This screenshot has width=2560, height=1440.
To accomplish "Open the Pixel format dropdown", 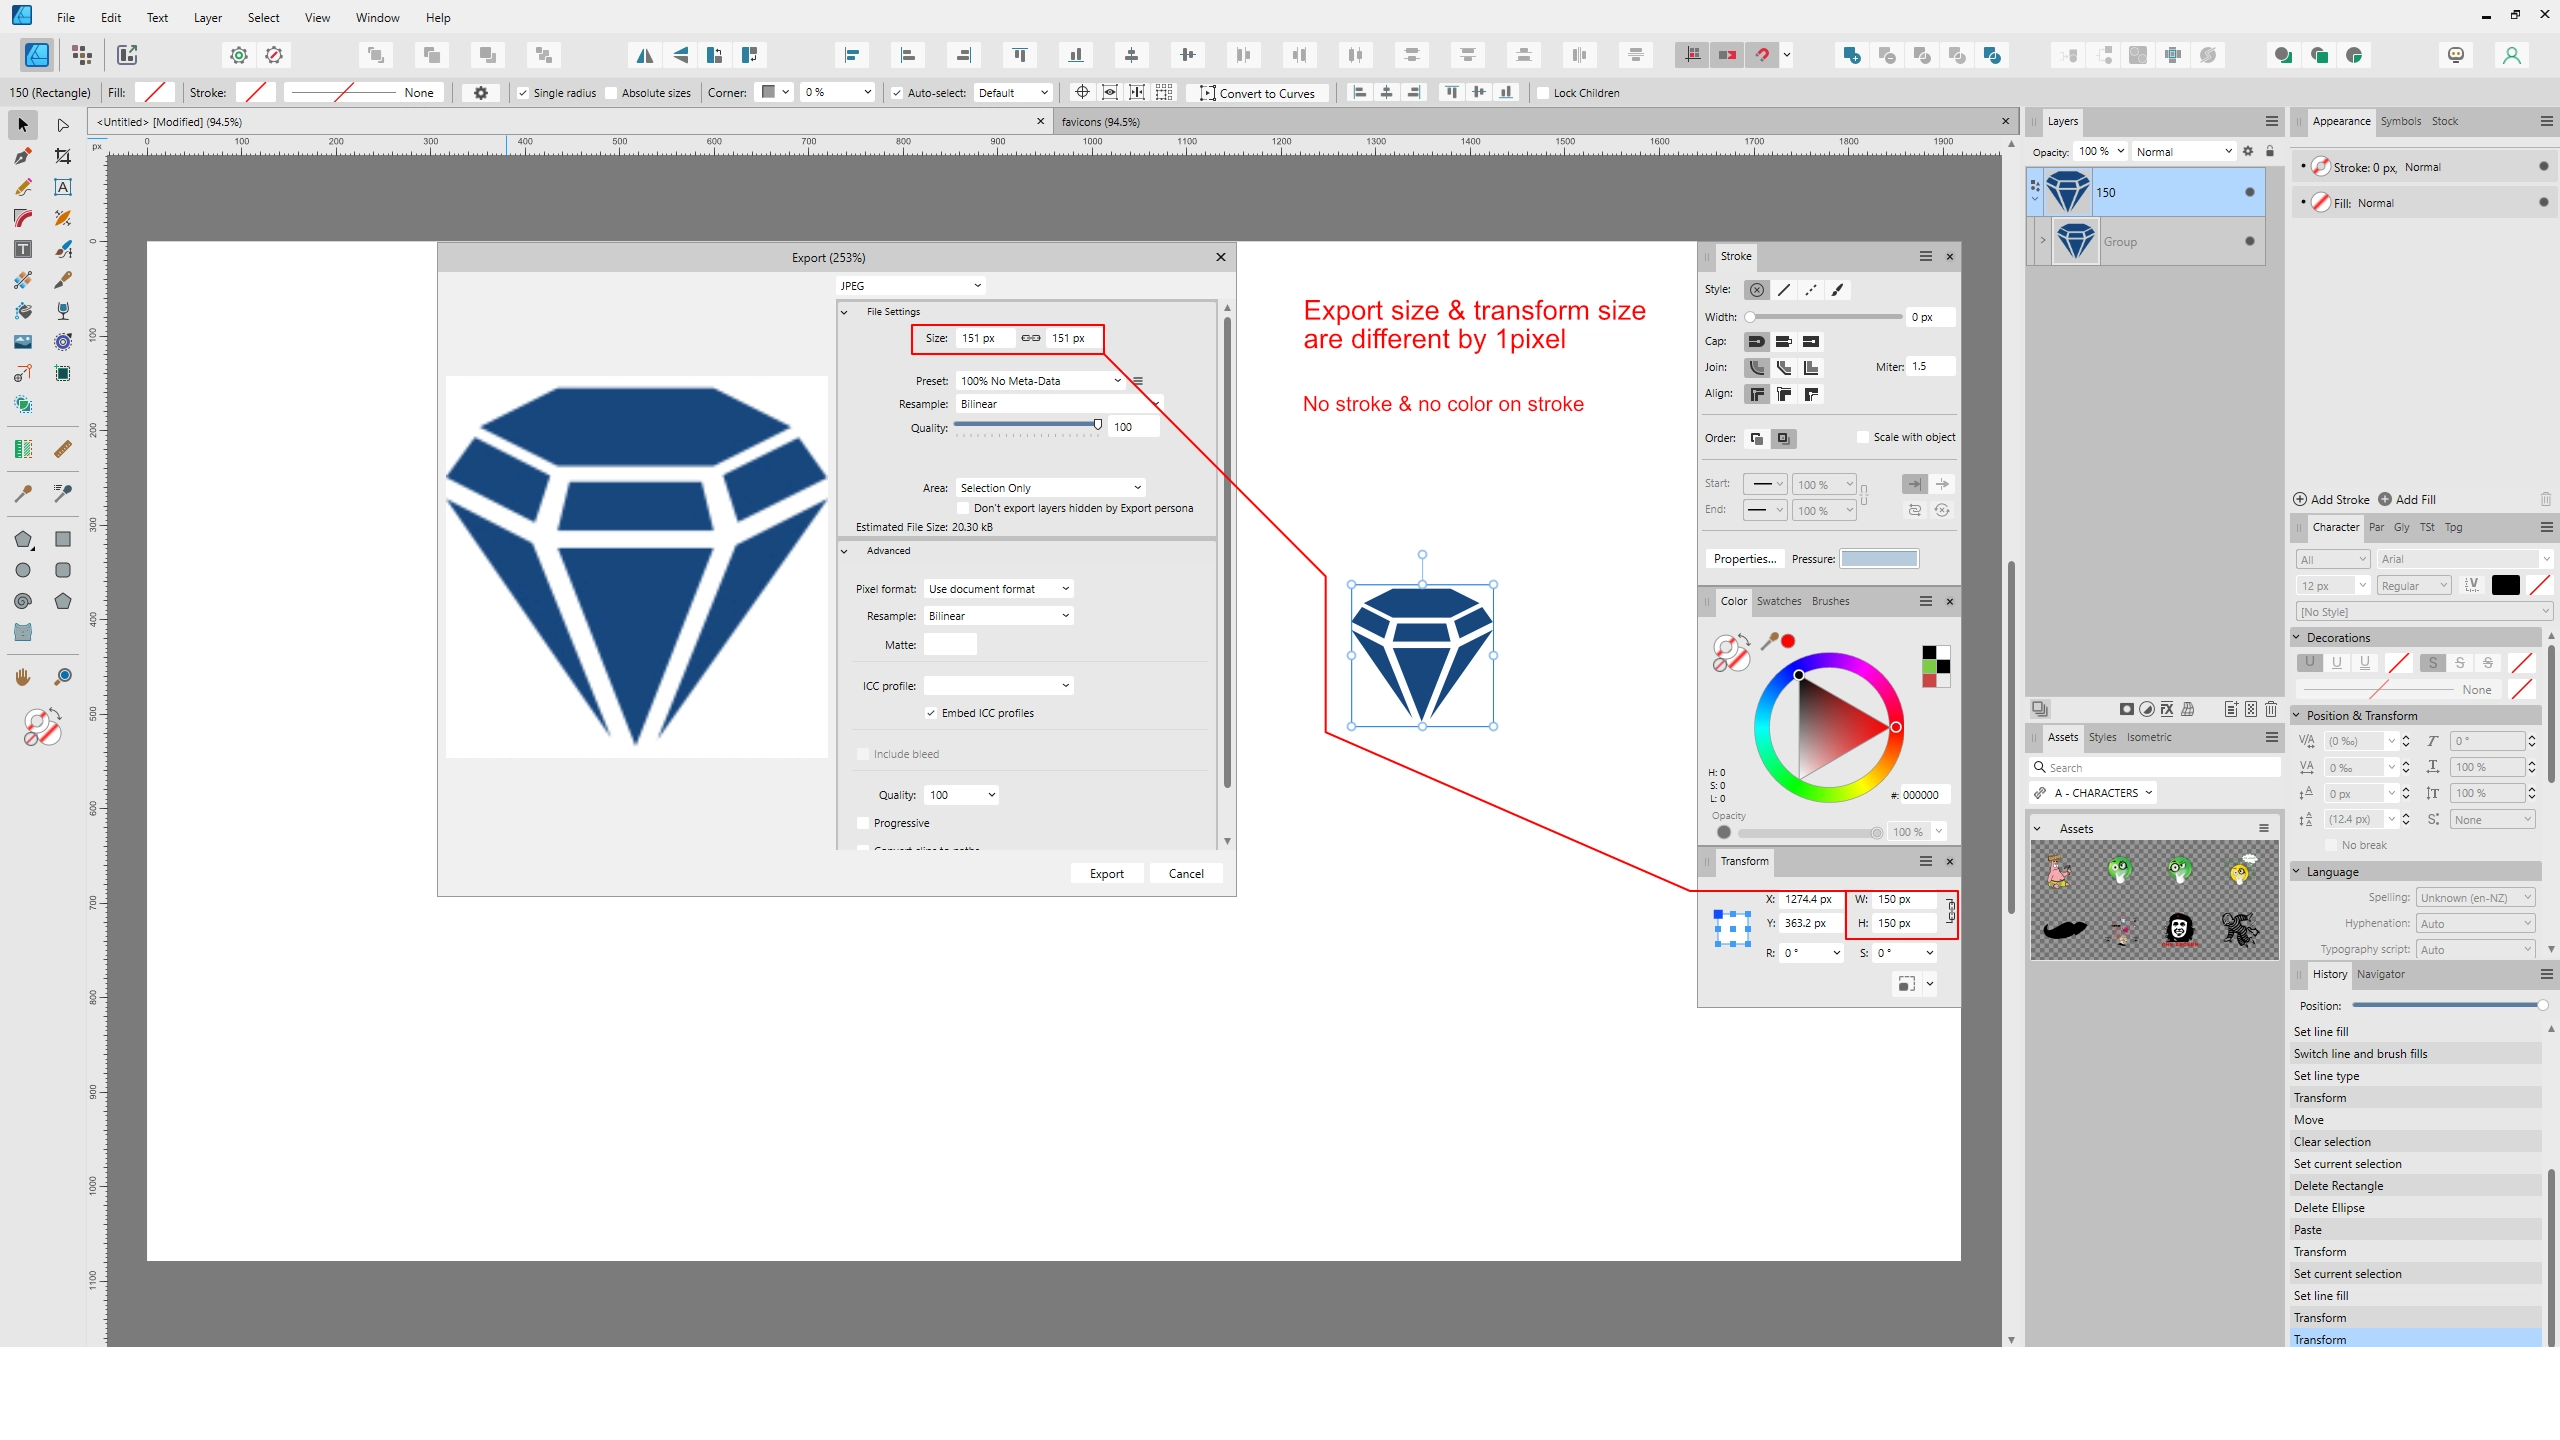I will [x=998, y=589].
